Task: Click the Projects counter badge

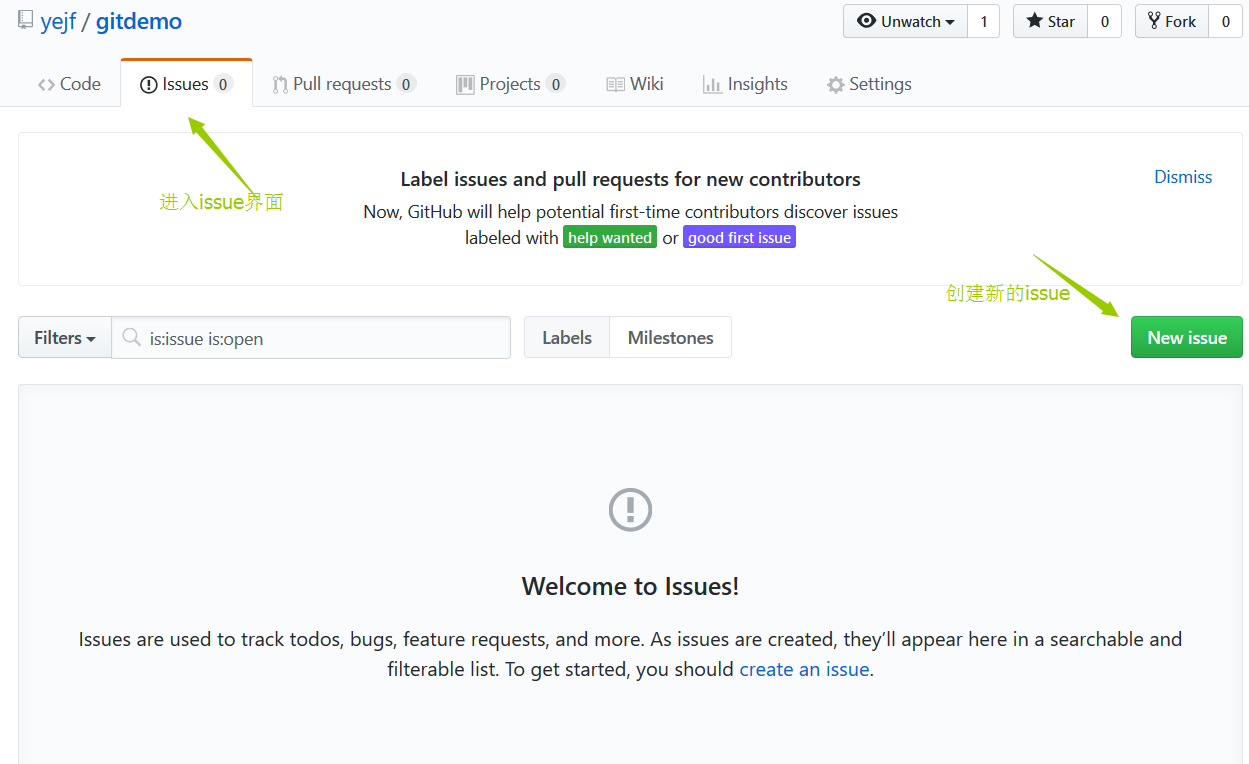Action: point(556,84)
